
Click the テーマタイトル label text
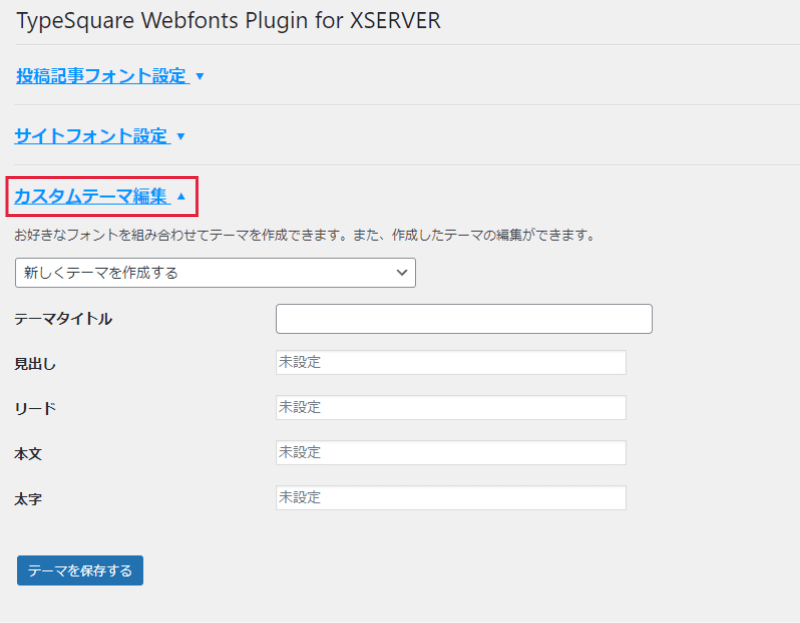[63, 319]
